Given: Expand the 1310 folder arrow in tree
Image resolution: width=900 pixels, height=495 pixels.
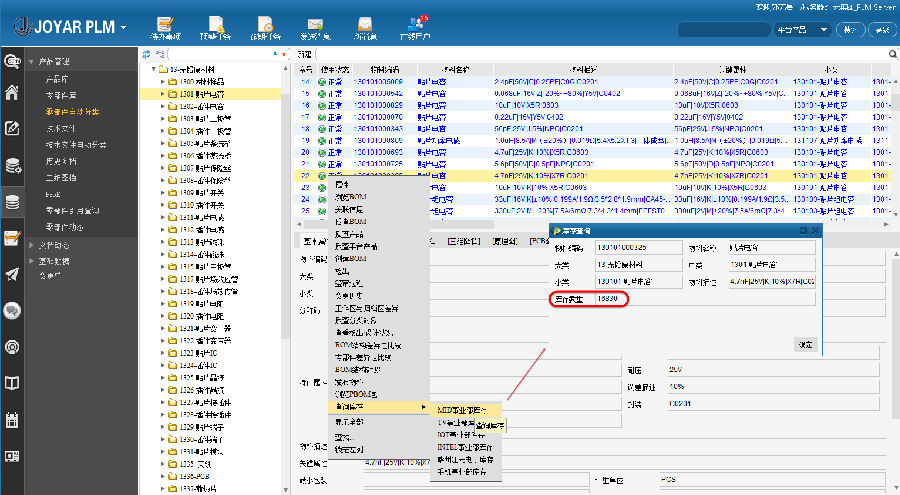Looking at the screenshot, I should point(162,204).
